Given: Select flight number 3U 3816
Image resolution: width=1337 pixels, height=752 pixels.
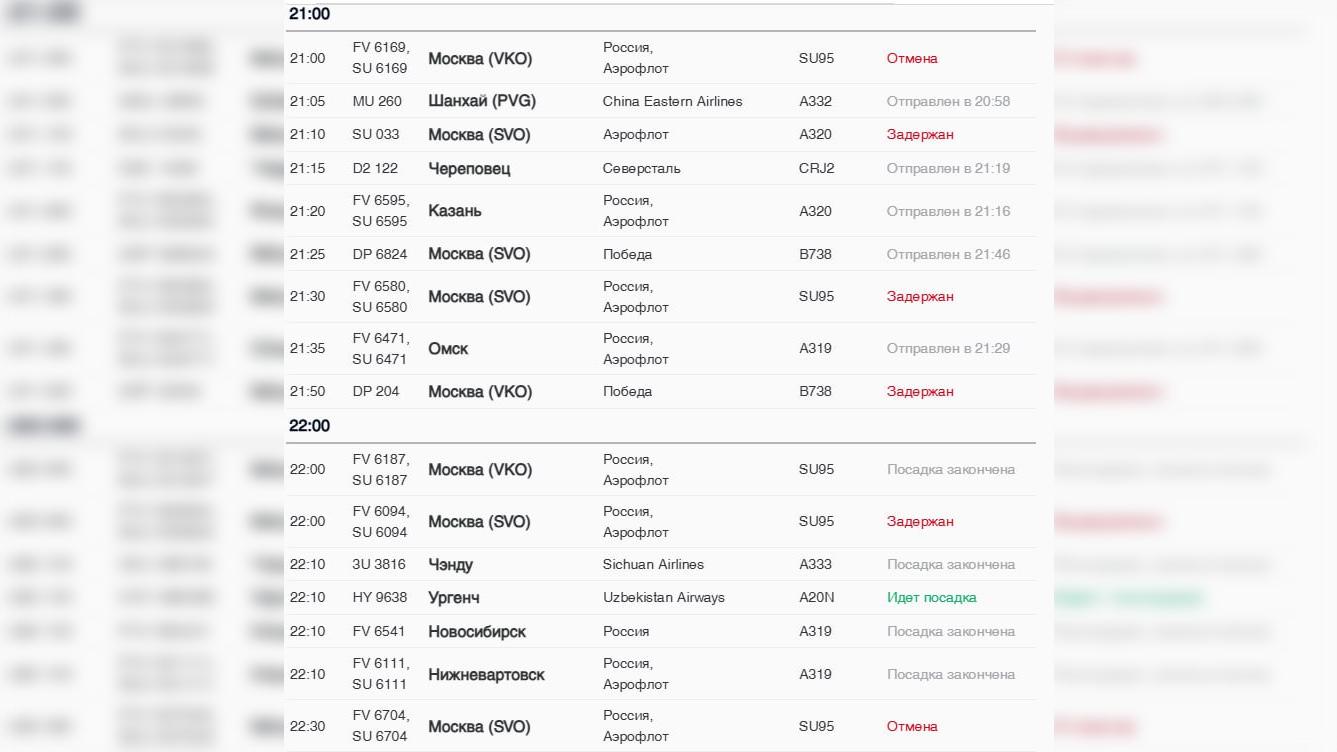Looking at the screenshot, I should pyautogui.click(x=379, y=564).
